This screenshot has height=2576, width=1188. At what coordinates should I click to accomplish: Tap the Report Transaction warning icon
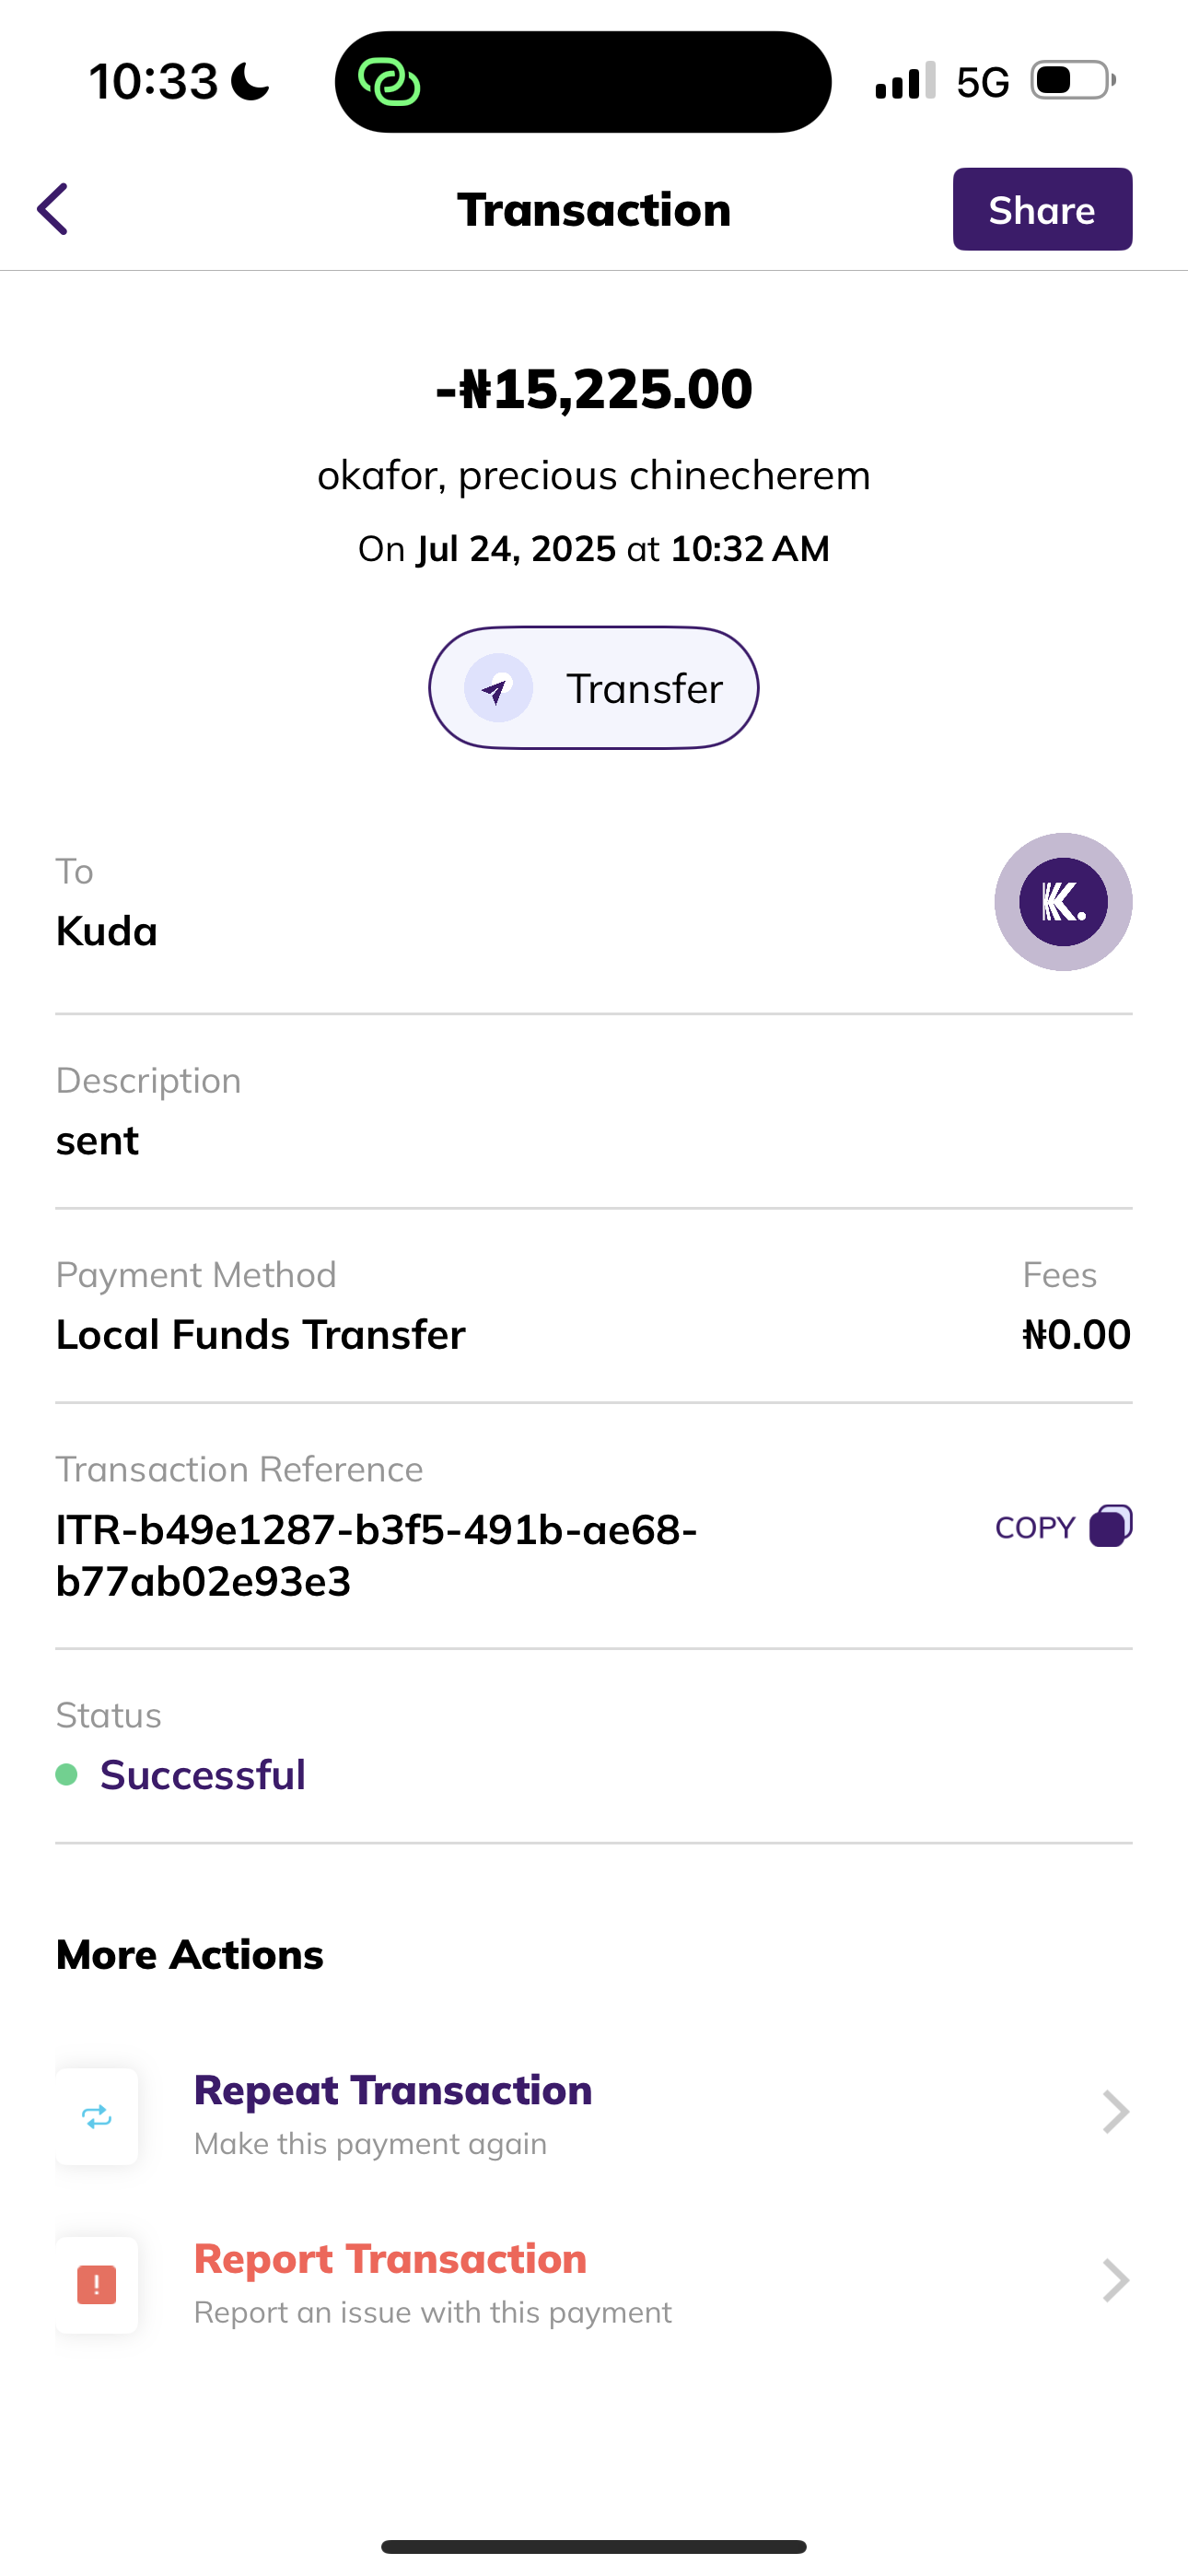(x=97, y=2285)
